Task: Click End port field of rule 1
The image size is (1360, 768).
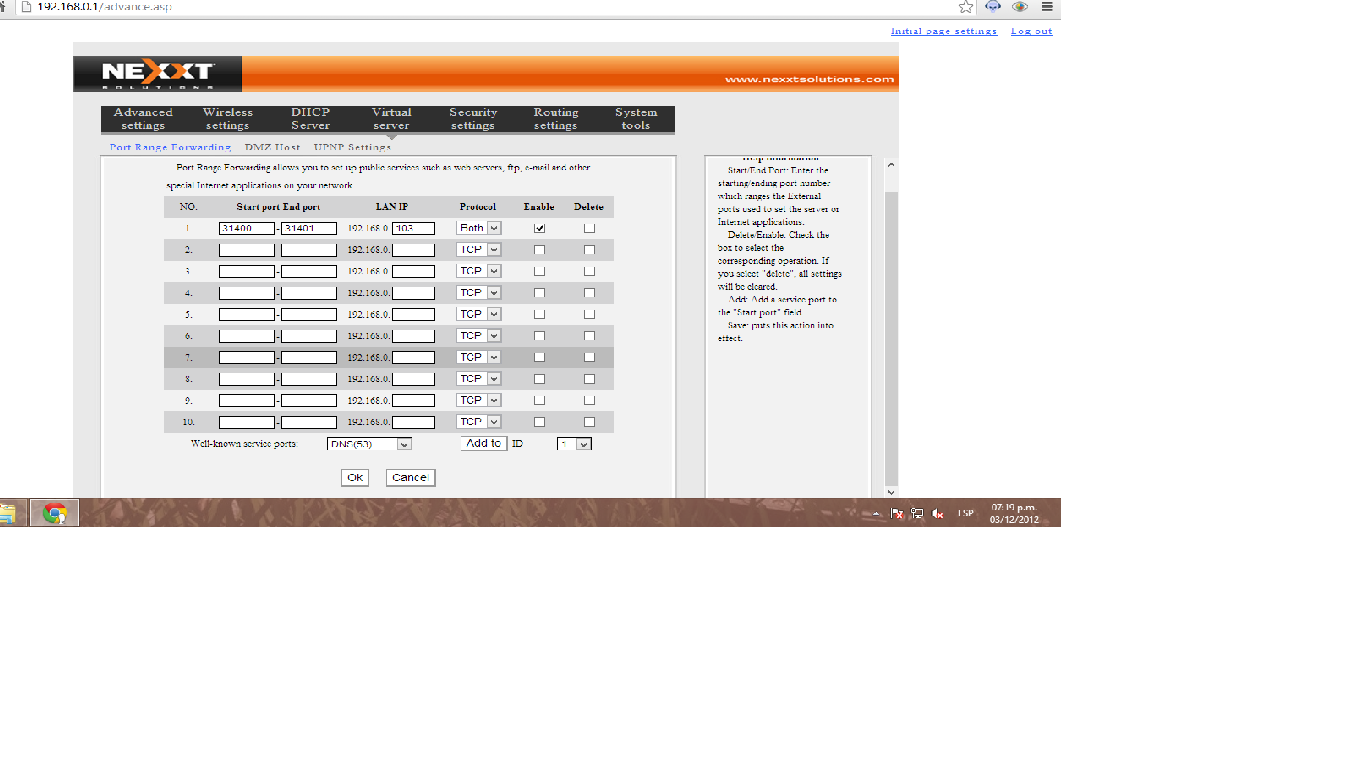Action: (309, 228)
